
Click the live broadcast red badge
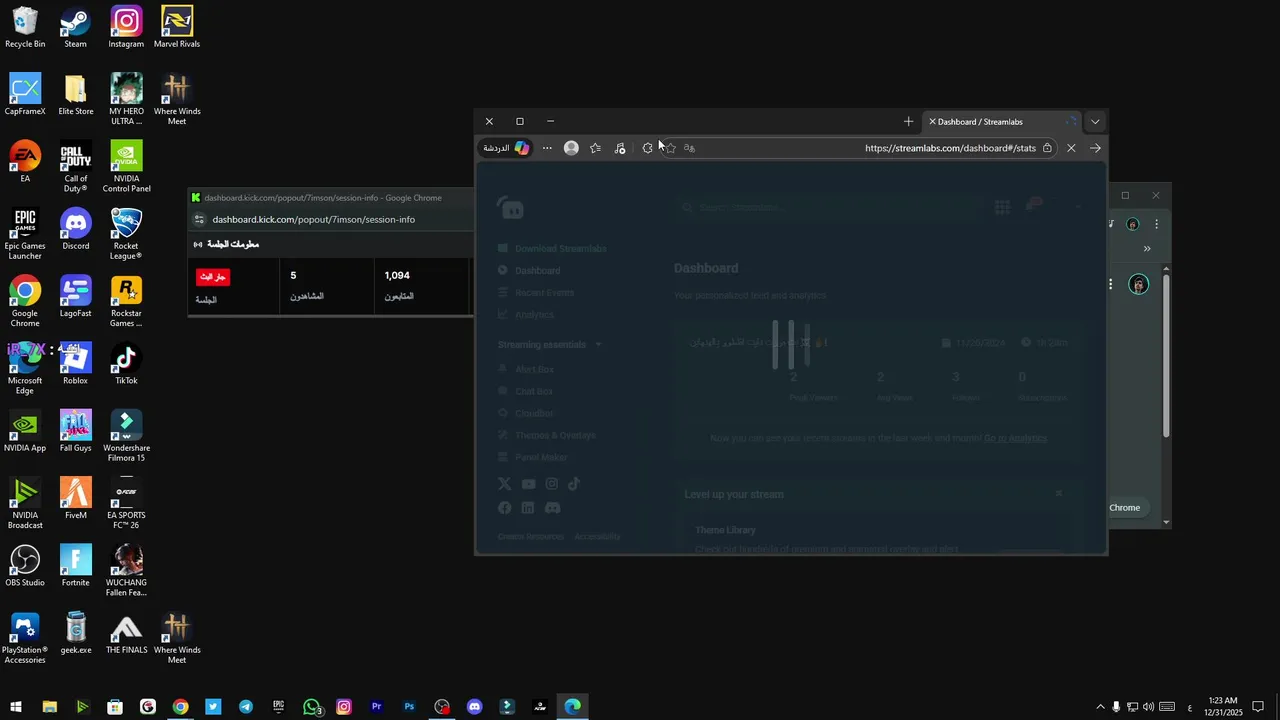pos(213,277)
